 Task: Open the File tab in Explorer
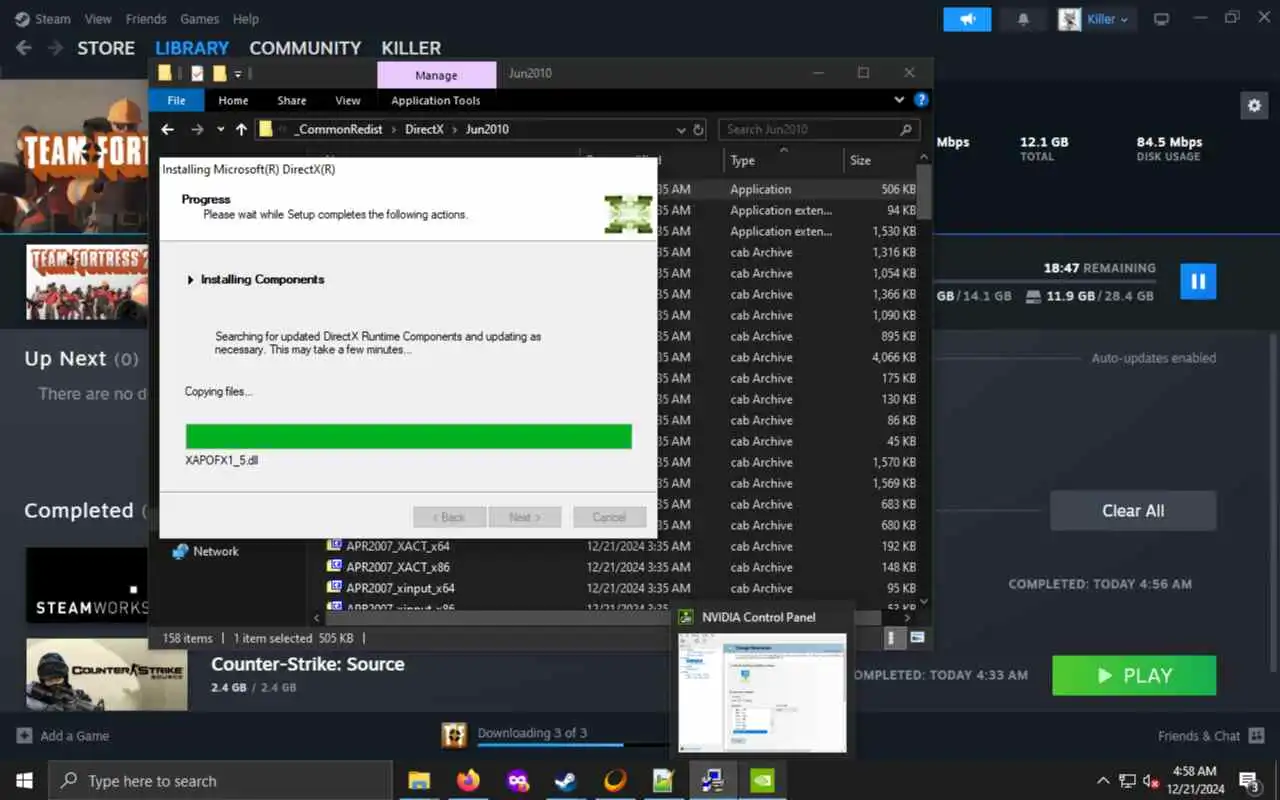pos(176,100)
